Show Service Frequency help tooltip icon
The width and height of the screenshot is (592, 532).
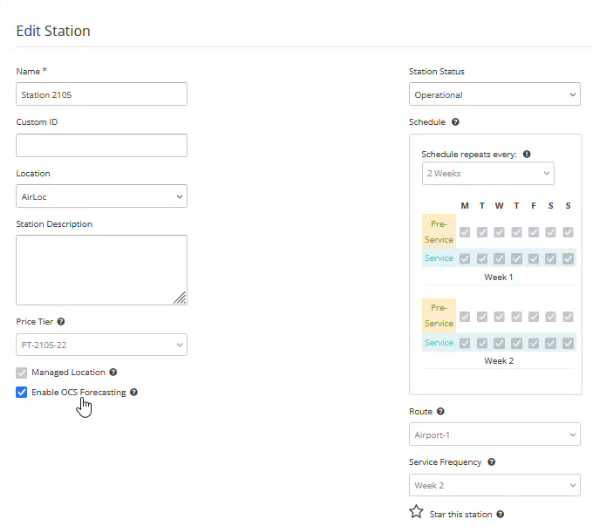(x=491, y=462)
